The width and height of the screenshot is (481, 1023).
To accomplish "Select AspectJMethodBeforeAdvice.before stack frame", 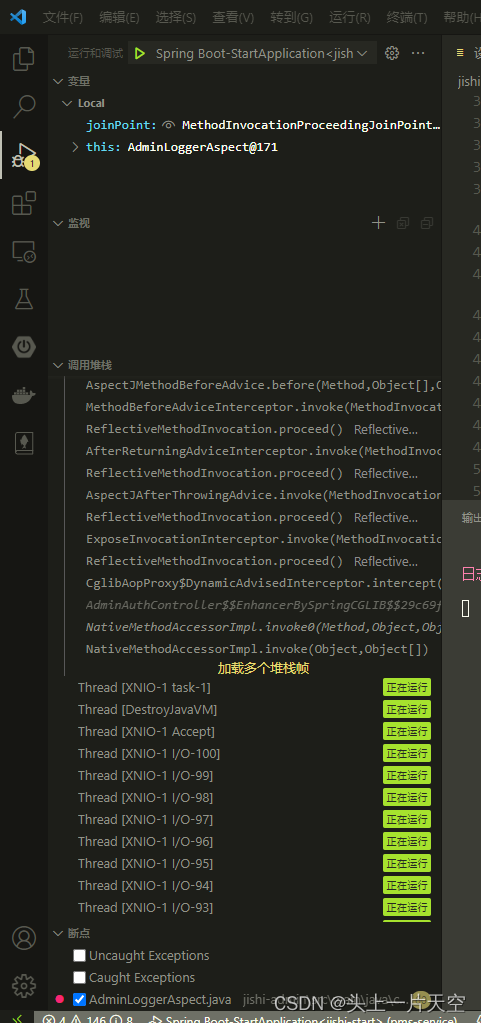I will coord(264,386).
